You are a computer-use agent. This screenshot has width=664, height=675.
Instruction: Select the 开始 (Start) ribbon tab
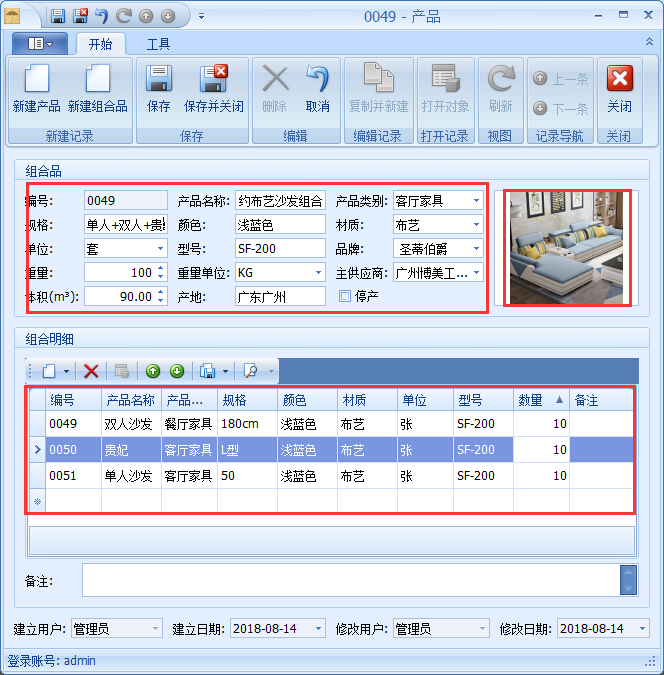[x=100, y=44]
